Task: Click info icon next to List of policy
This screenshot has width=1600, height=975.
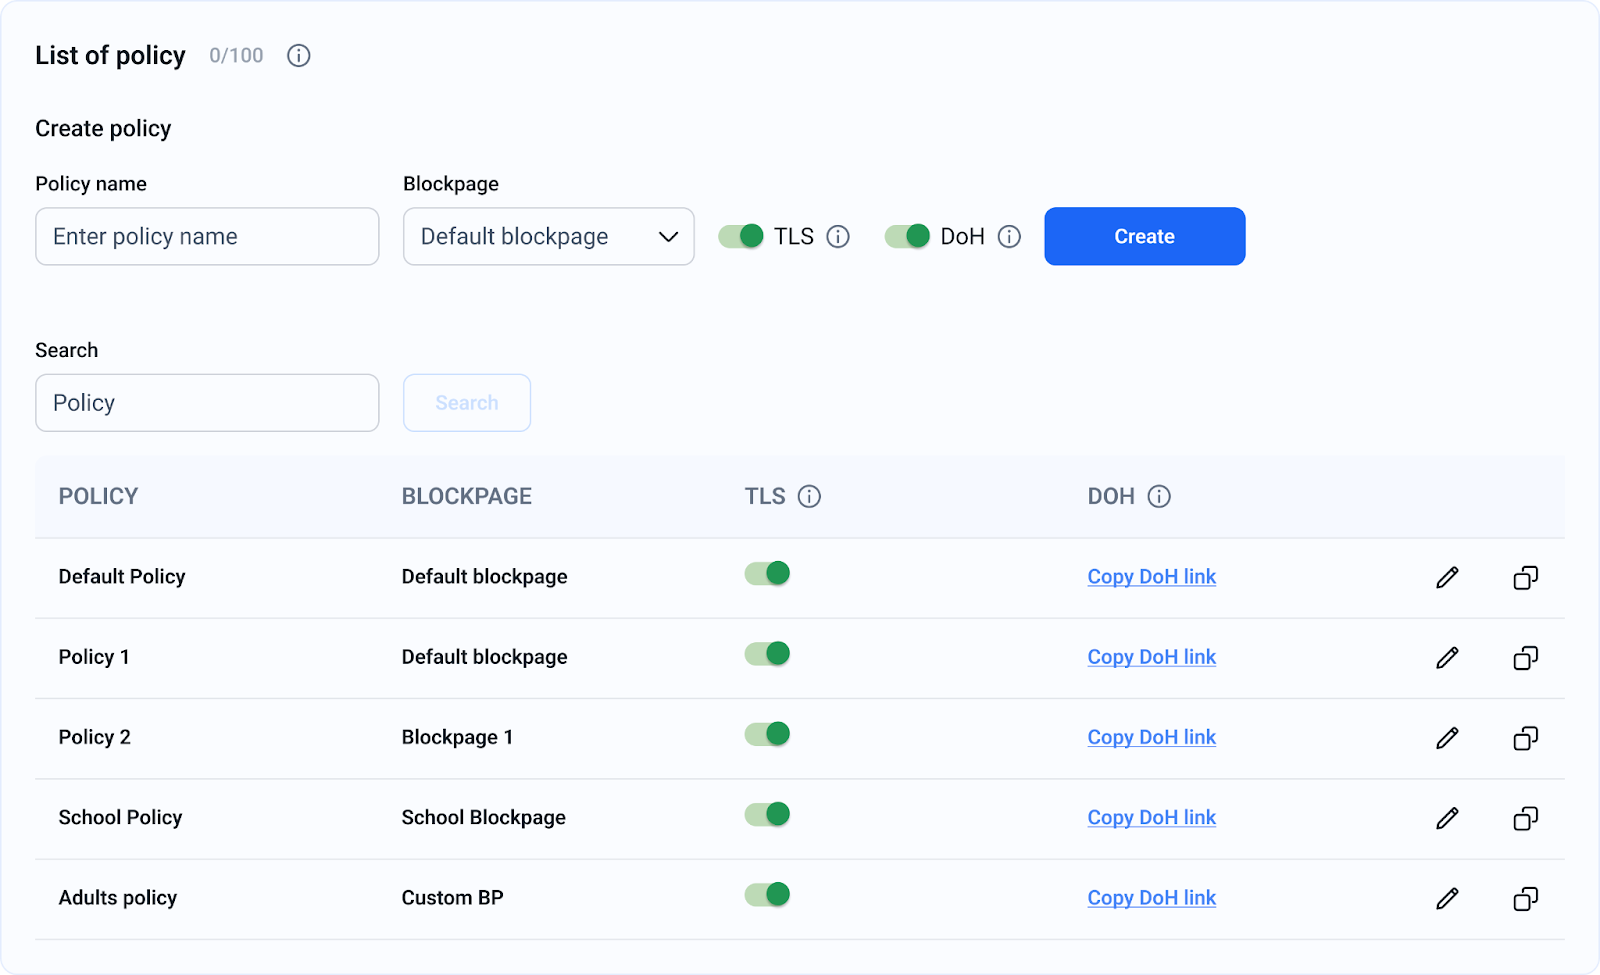Action: click(x=298, y=56)
